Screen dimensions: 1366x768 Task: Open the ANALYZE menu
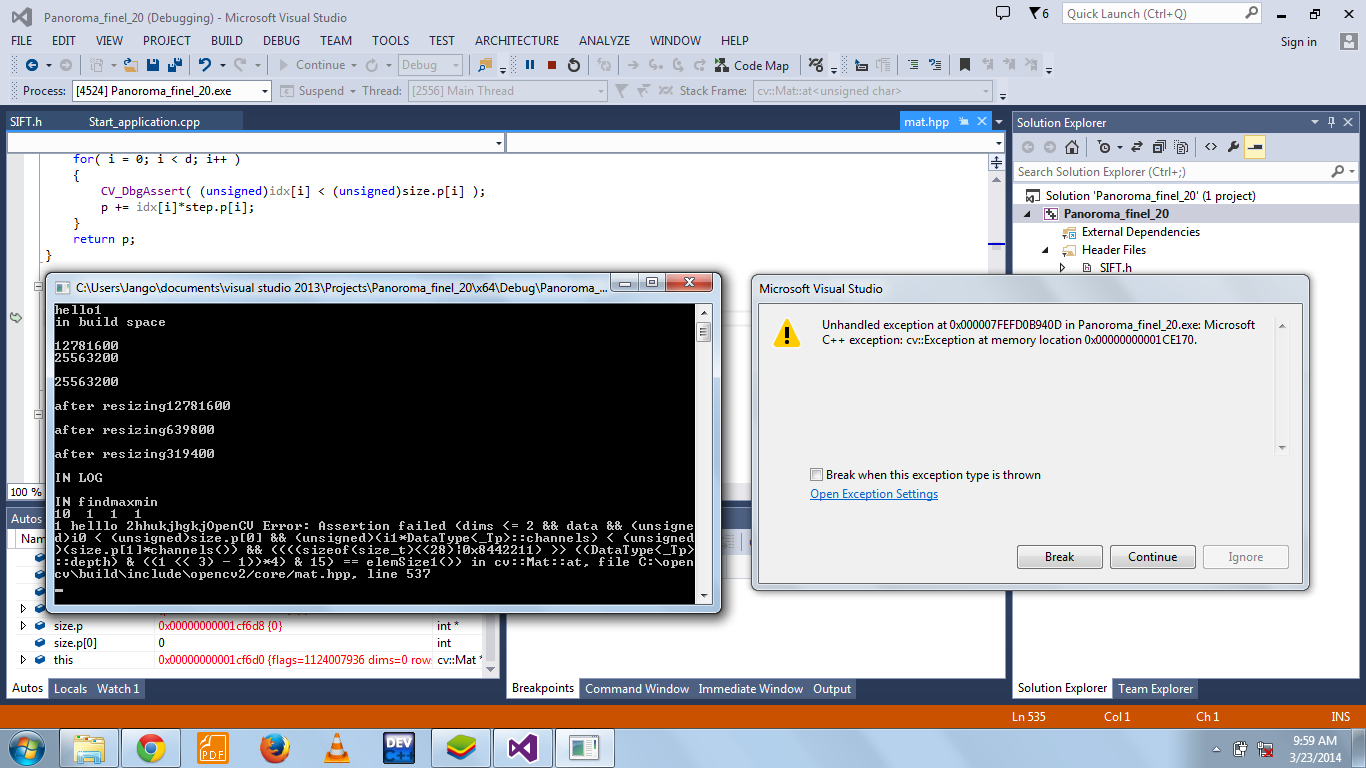(604, 41)
